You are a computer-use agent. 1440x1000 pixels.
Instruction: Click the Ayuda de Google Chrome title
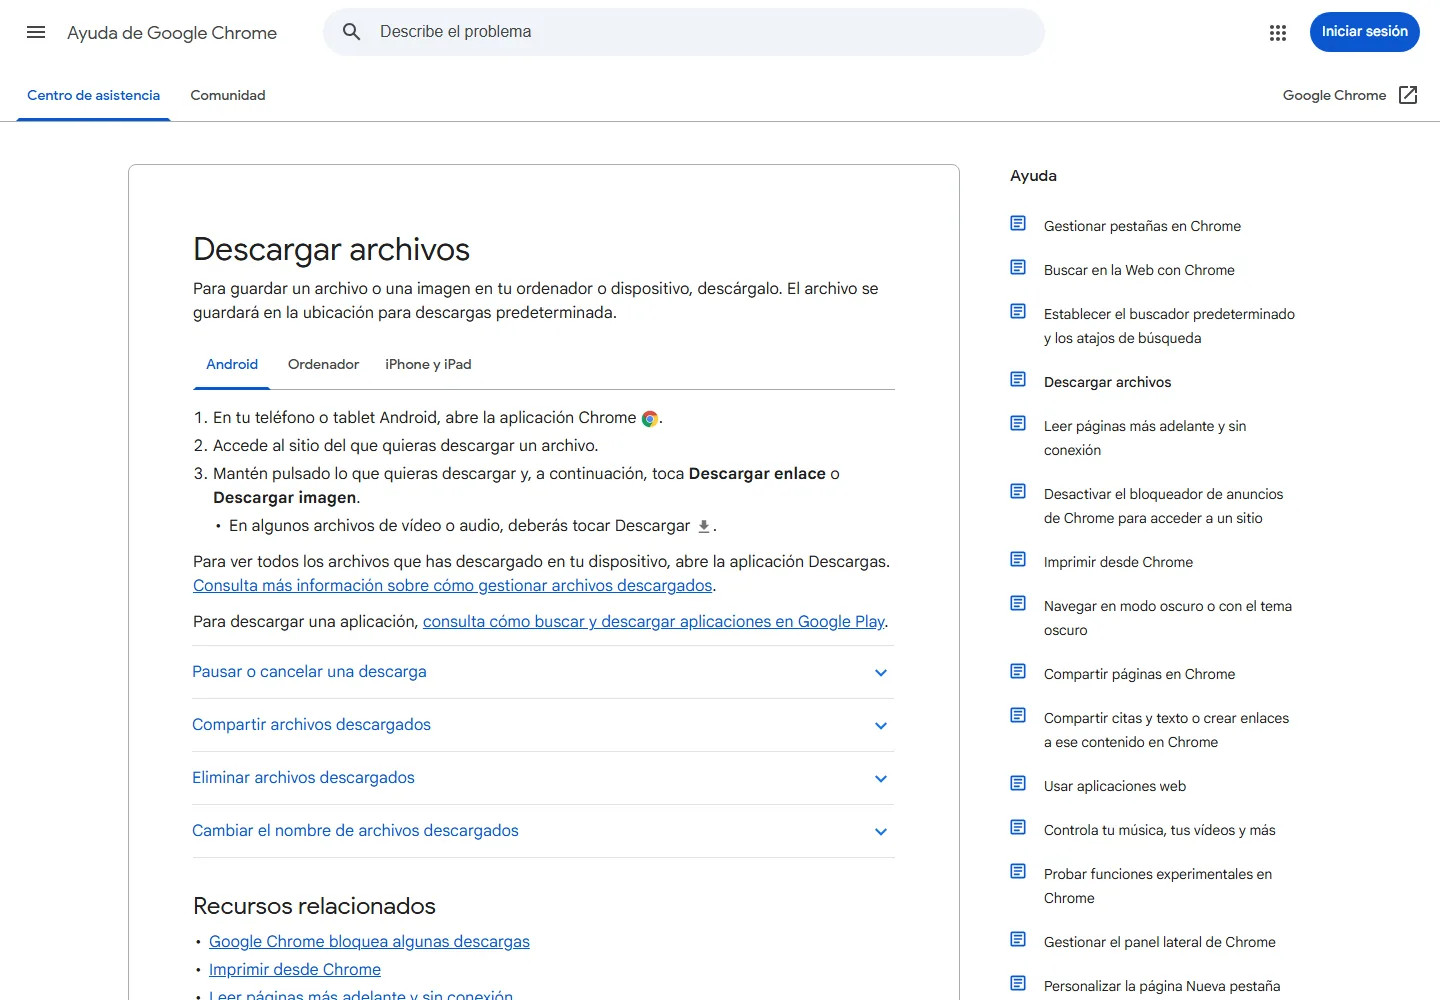pyautogui.click(x=172, y=33)
